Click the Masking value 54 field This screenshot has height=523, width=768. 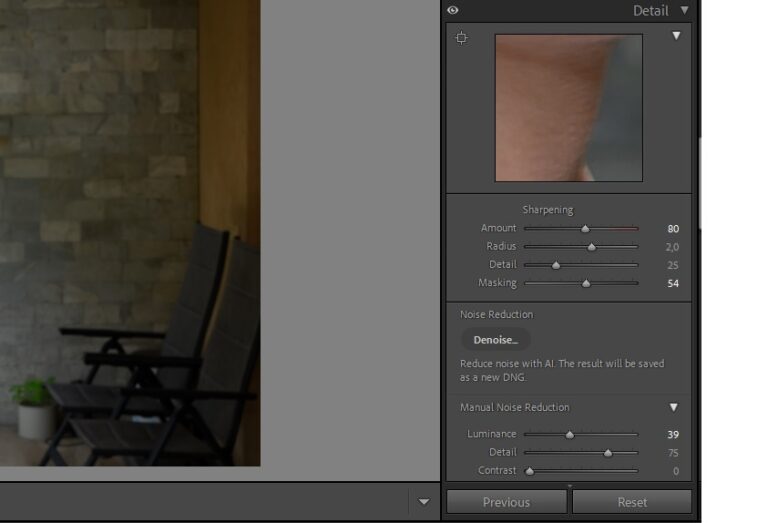(672, 283)
